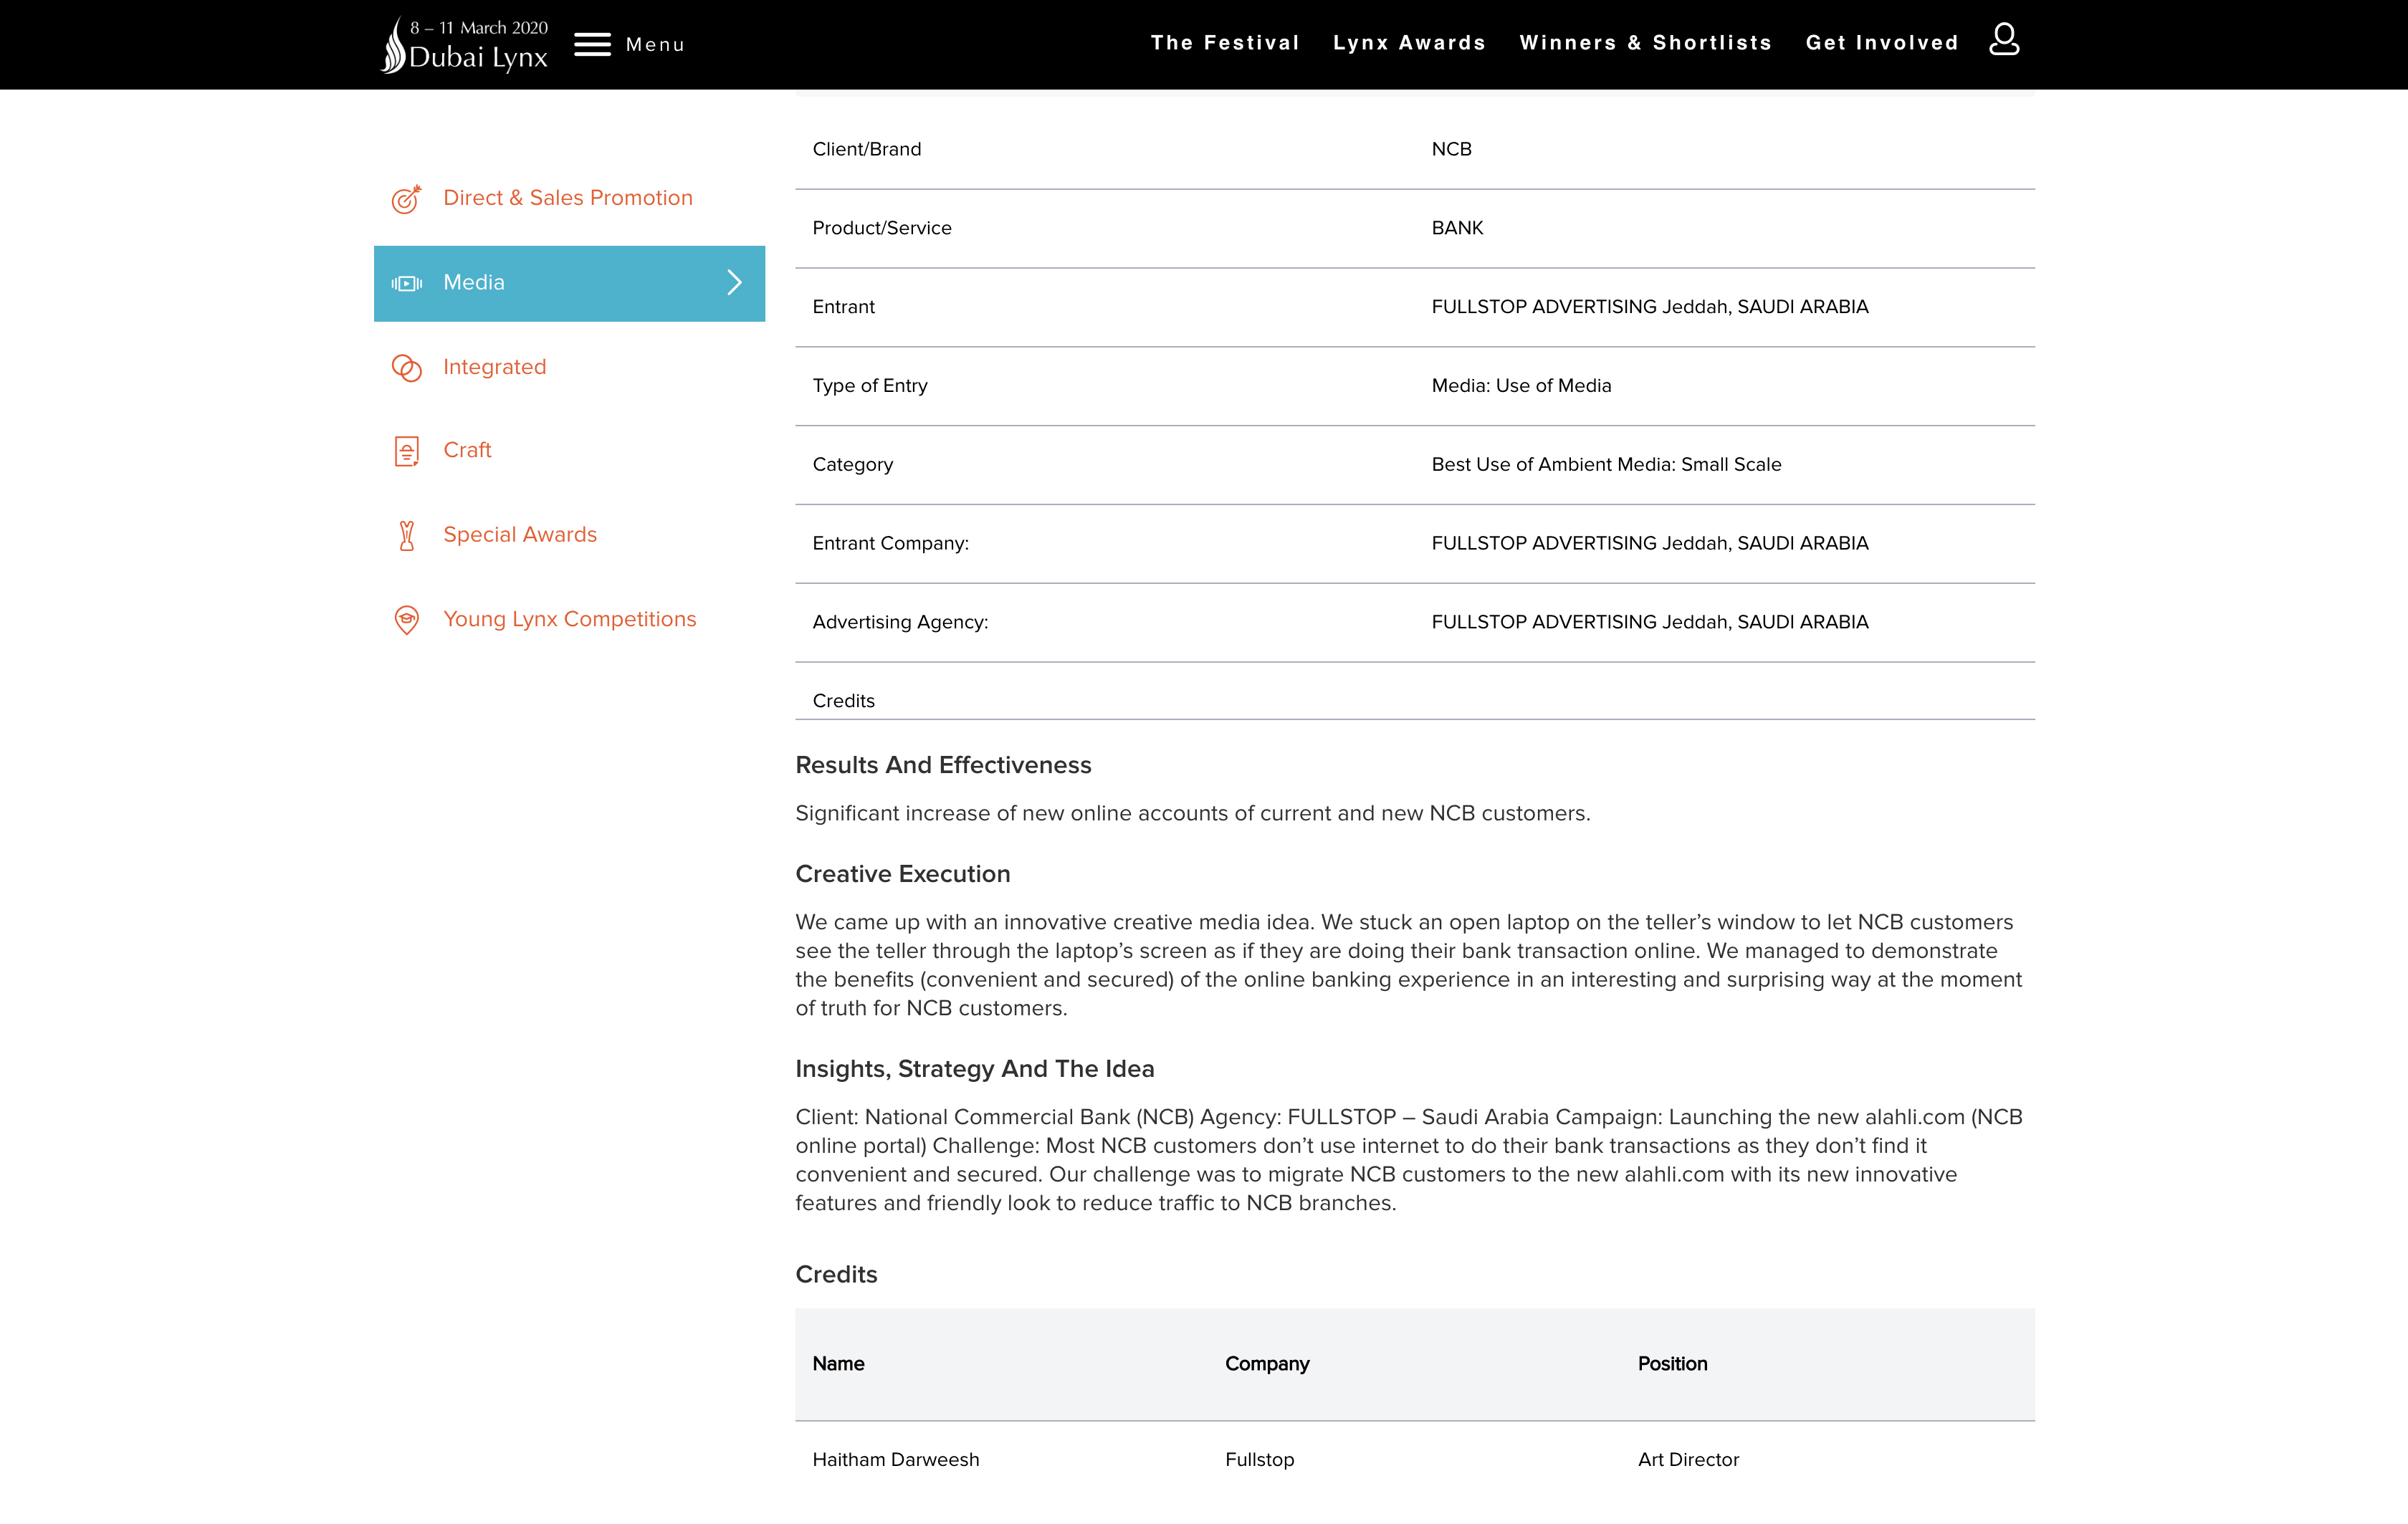Go to the Integrated category
The width and height of the screenshot is (2408, 1524).
[494, 367]
